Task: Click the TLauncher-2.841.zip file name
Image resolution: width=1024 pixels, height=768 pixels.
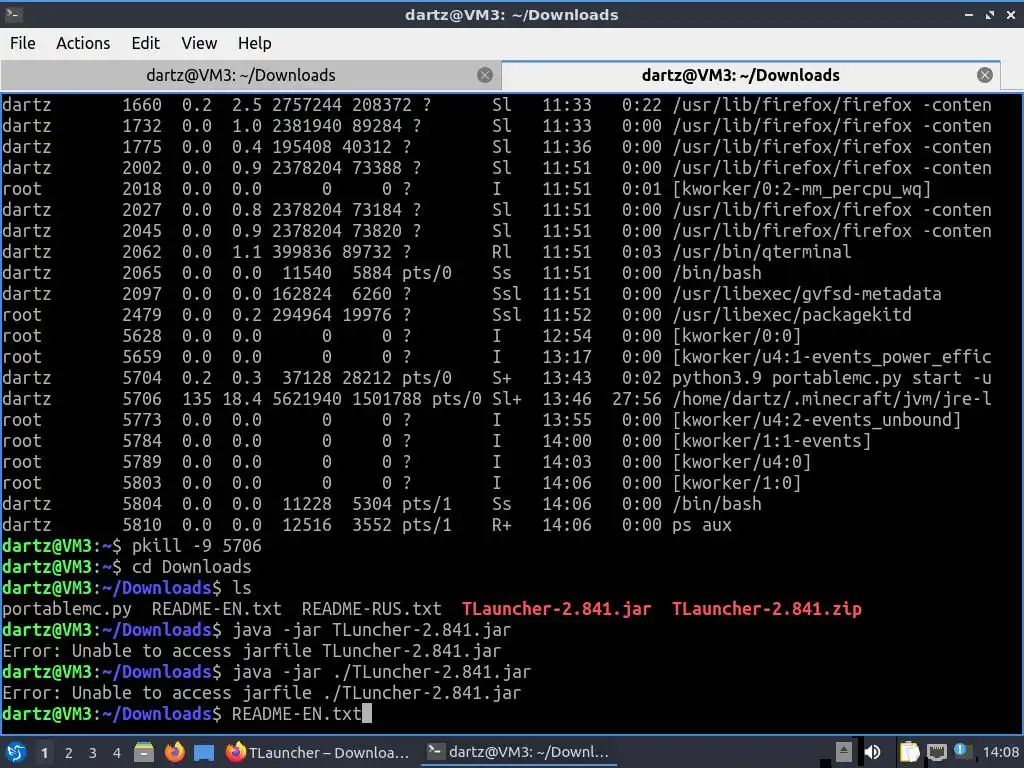Action: click(767, 609)
